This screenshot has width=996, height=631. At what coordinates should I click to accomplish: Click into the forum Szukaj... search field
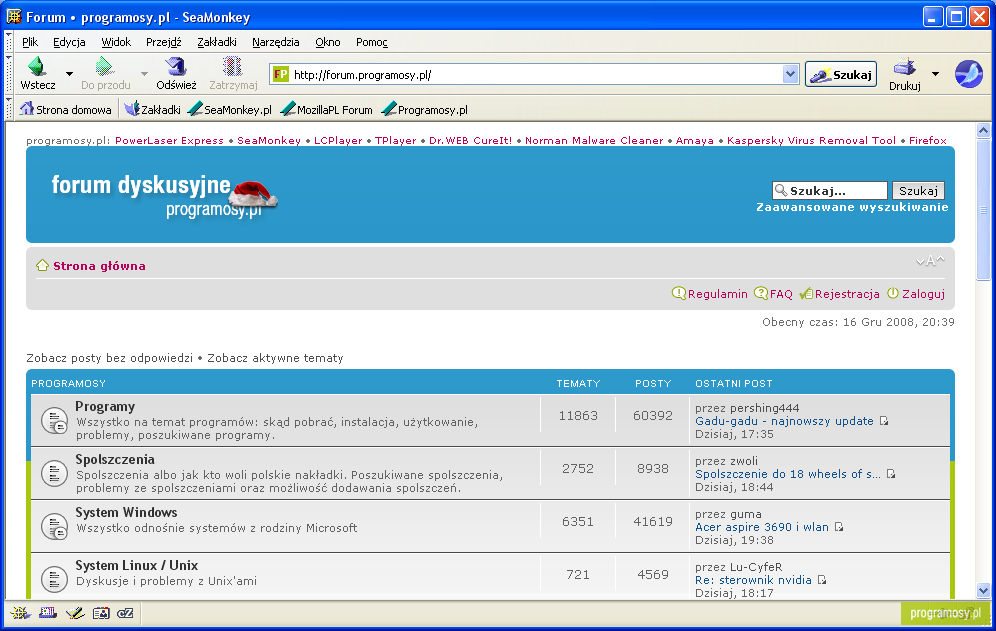click(830, 191)
